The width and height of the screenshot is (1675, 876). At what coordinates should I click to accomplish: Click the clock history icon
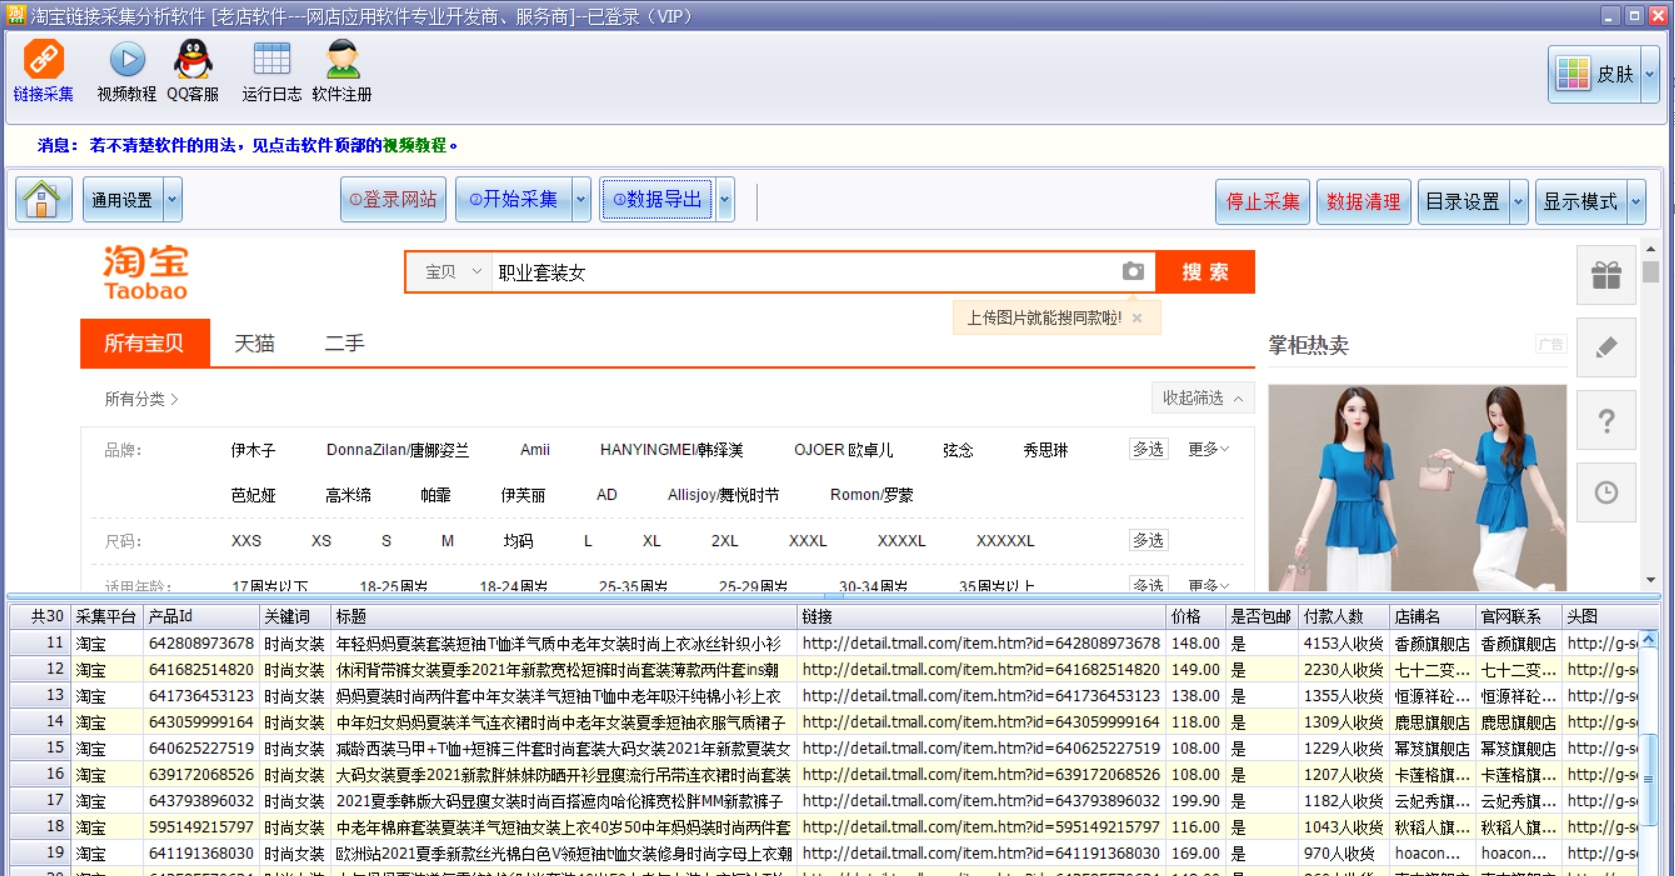click(x=1606, y=492)
